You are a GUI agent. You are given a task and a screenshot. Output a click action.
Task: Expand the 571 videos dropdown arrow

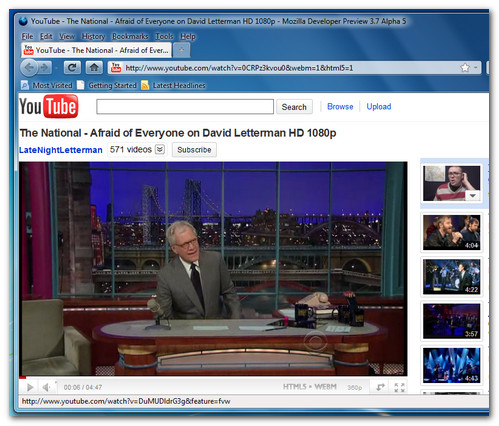click(x=160, y=149)
